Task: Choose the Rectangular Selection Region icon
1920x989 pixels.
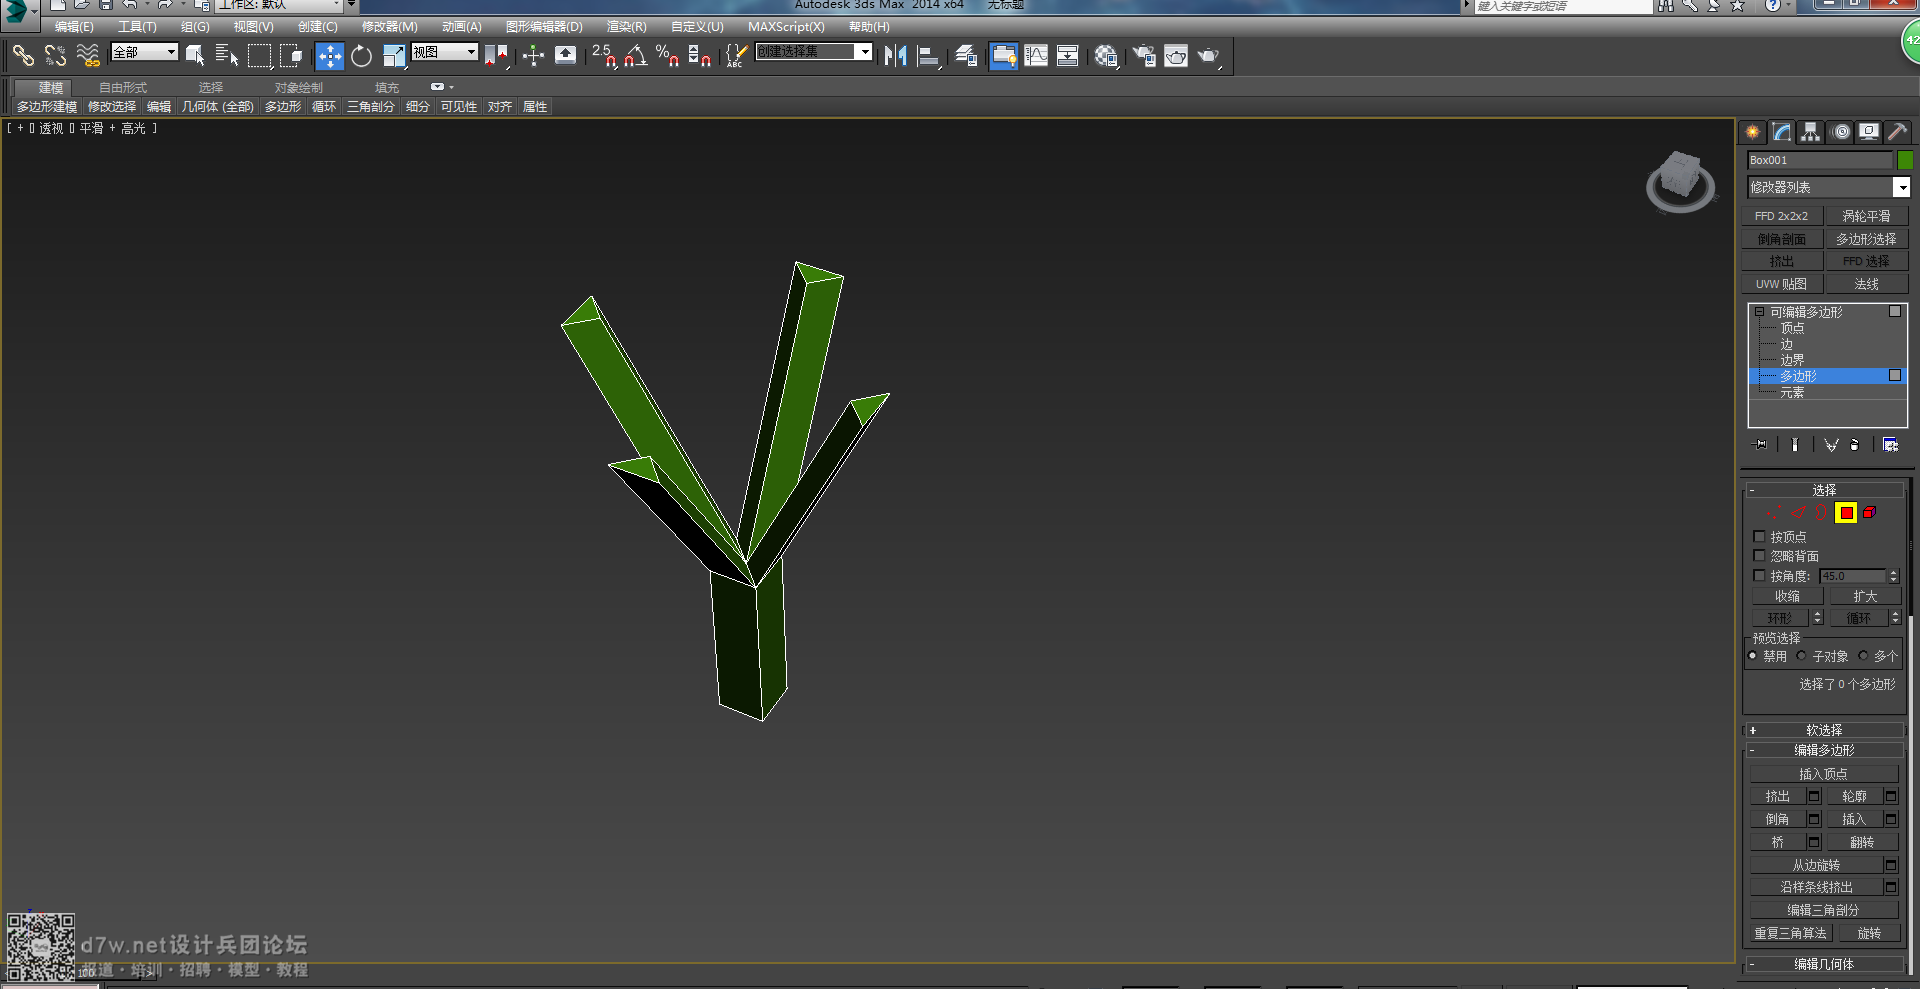Action: point(259,56)
